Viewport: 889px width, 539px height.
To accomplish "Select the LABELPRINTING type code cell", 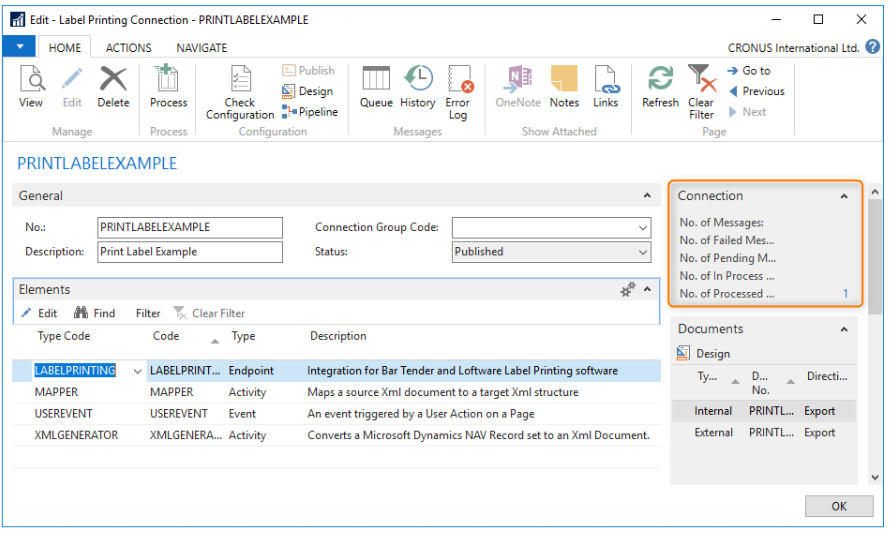I will point(75,371).
